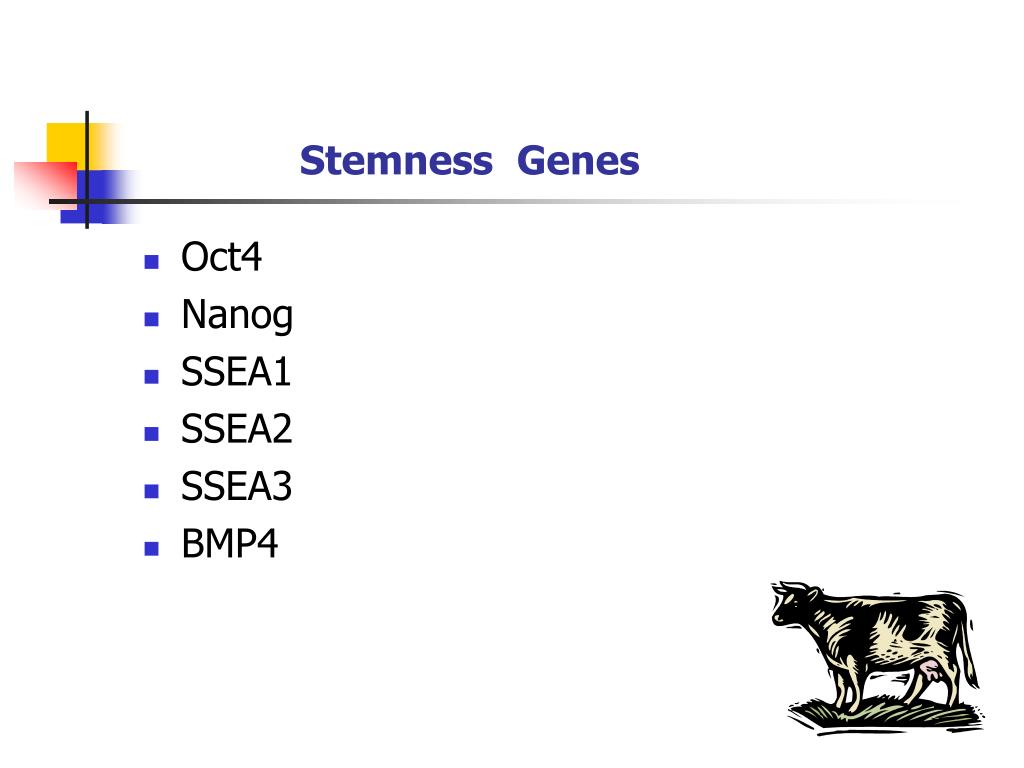1024x768 pixels.
Task: Click the blue bullet beside SSEA1
Action: click(x=152, y=377)
